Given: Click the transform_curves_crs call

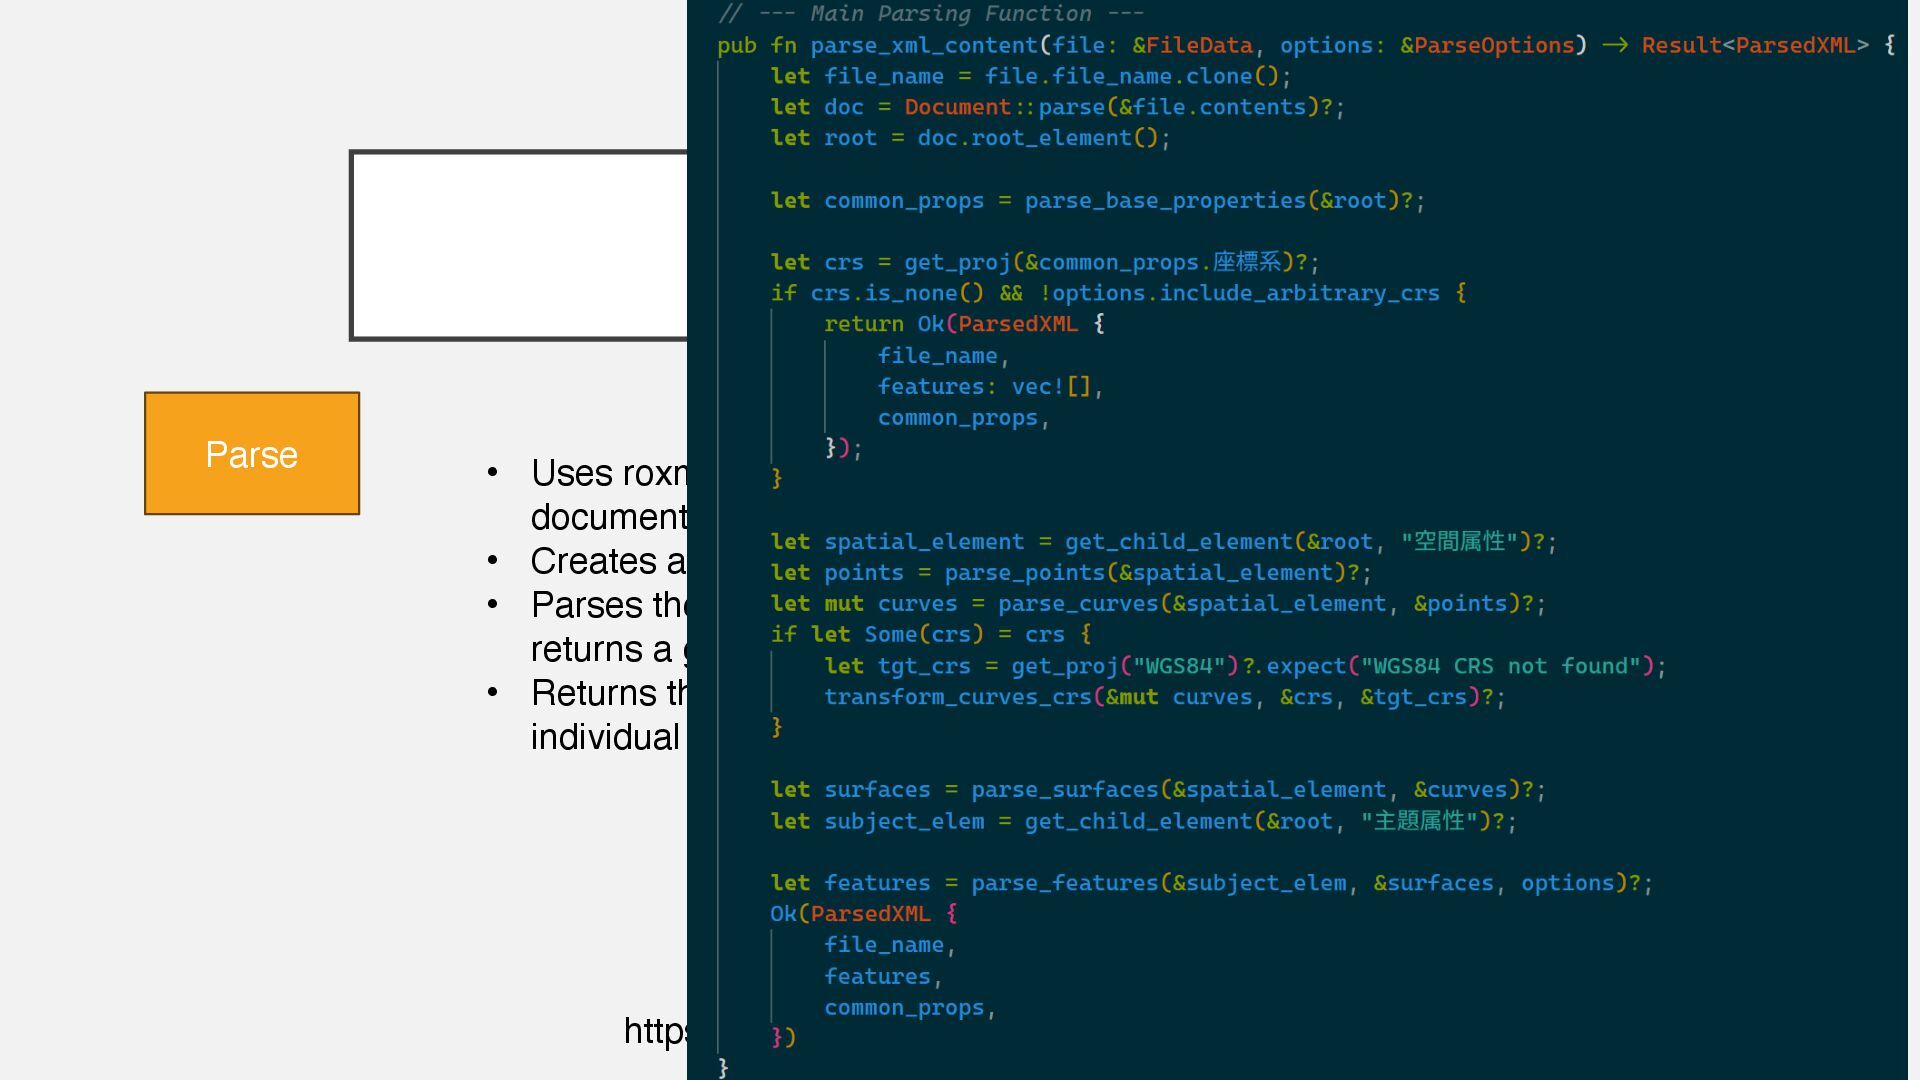Looking at the screenshot, I should (x=957, y=697).
